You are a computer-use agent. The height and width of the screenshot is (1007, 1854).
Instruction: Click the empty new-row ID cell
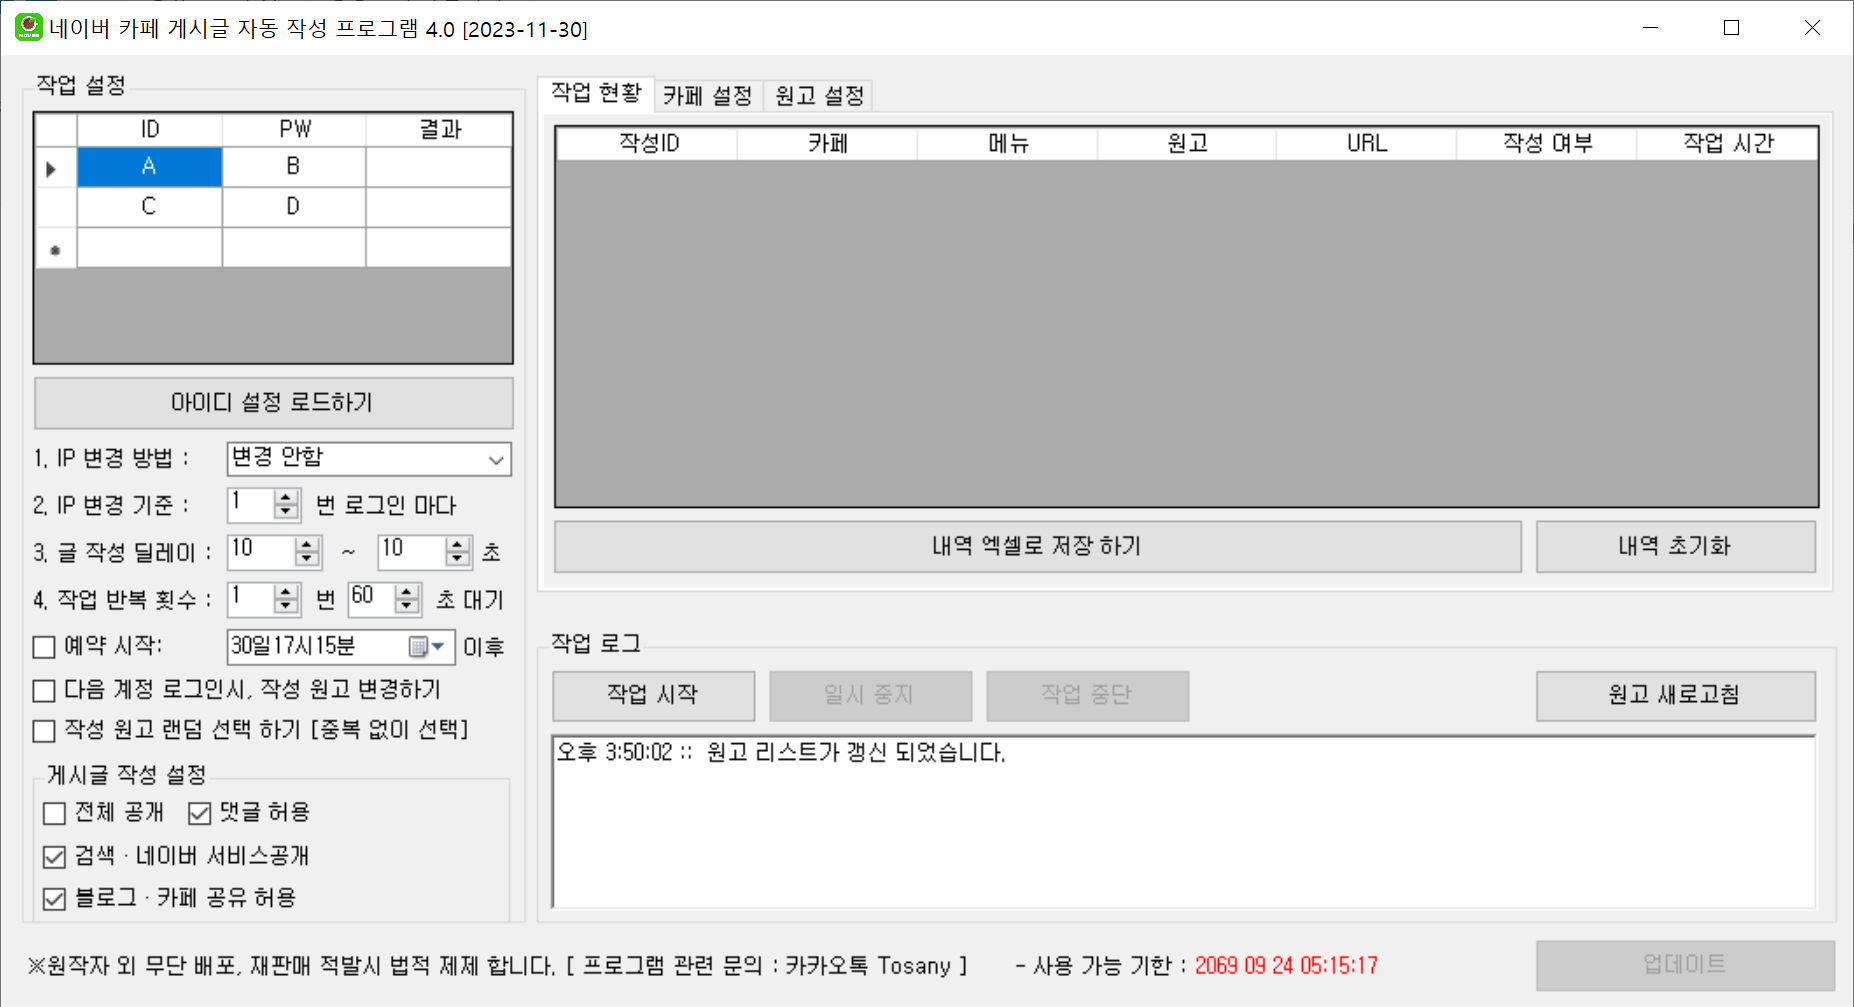click(149, 248)
